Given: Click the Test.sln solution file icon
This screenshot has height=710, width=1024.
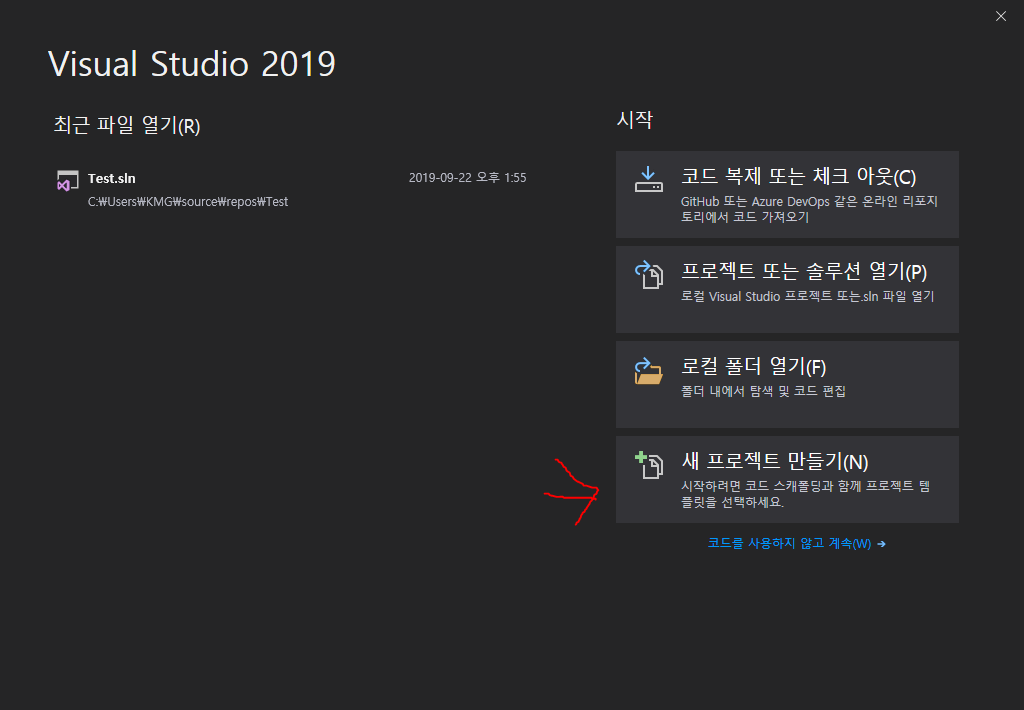Looking at the screenshot, I should [67, 181].
